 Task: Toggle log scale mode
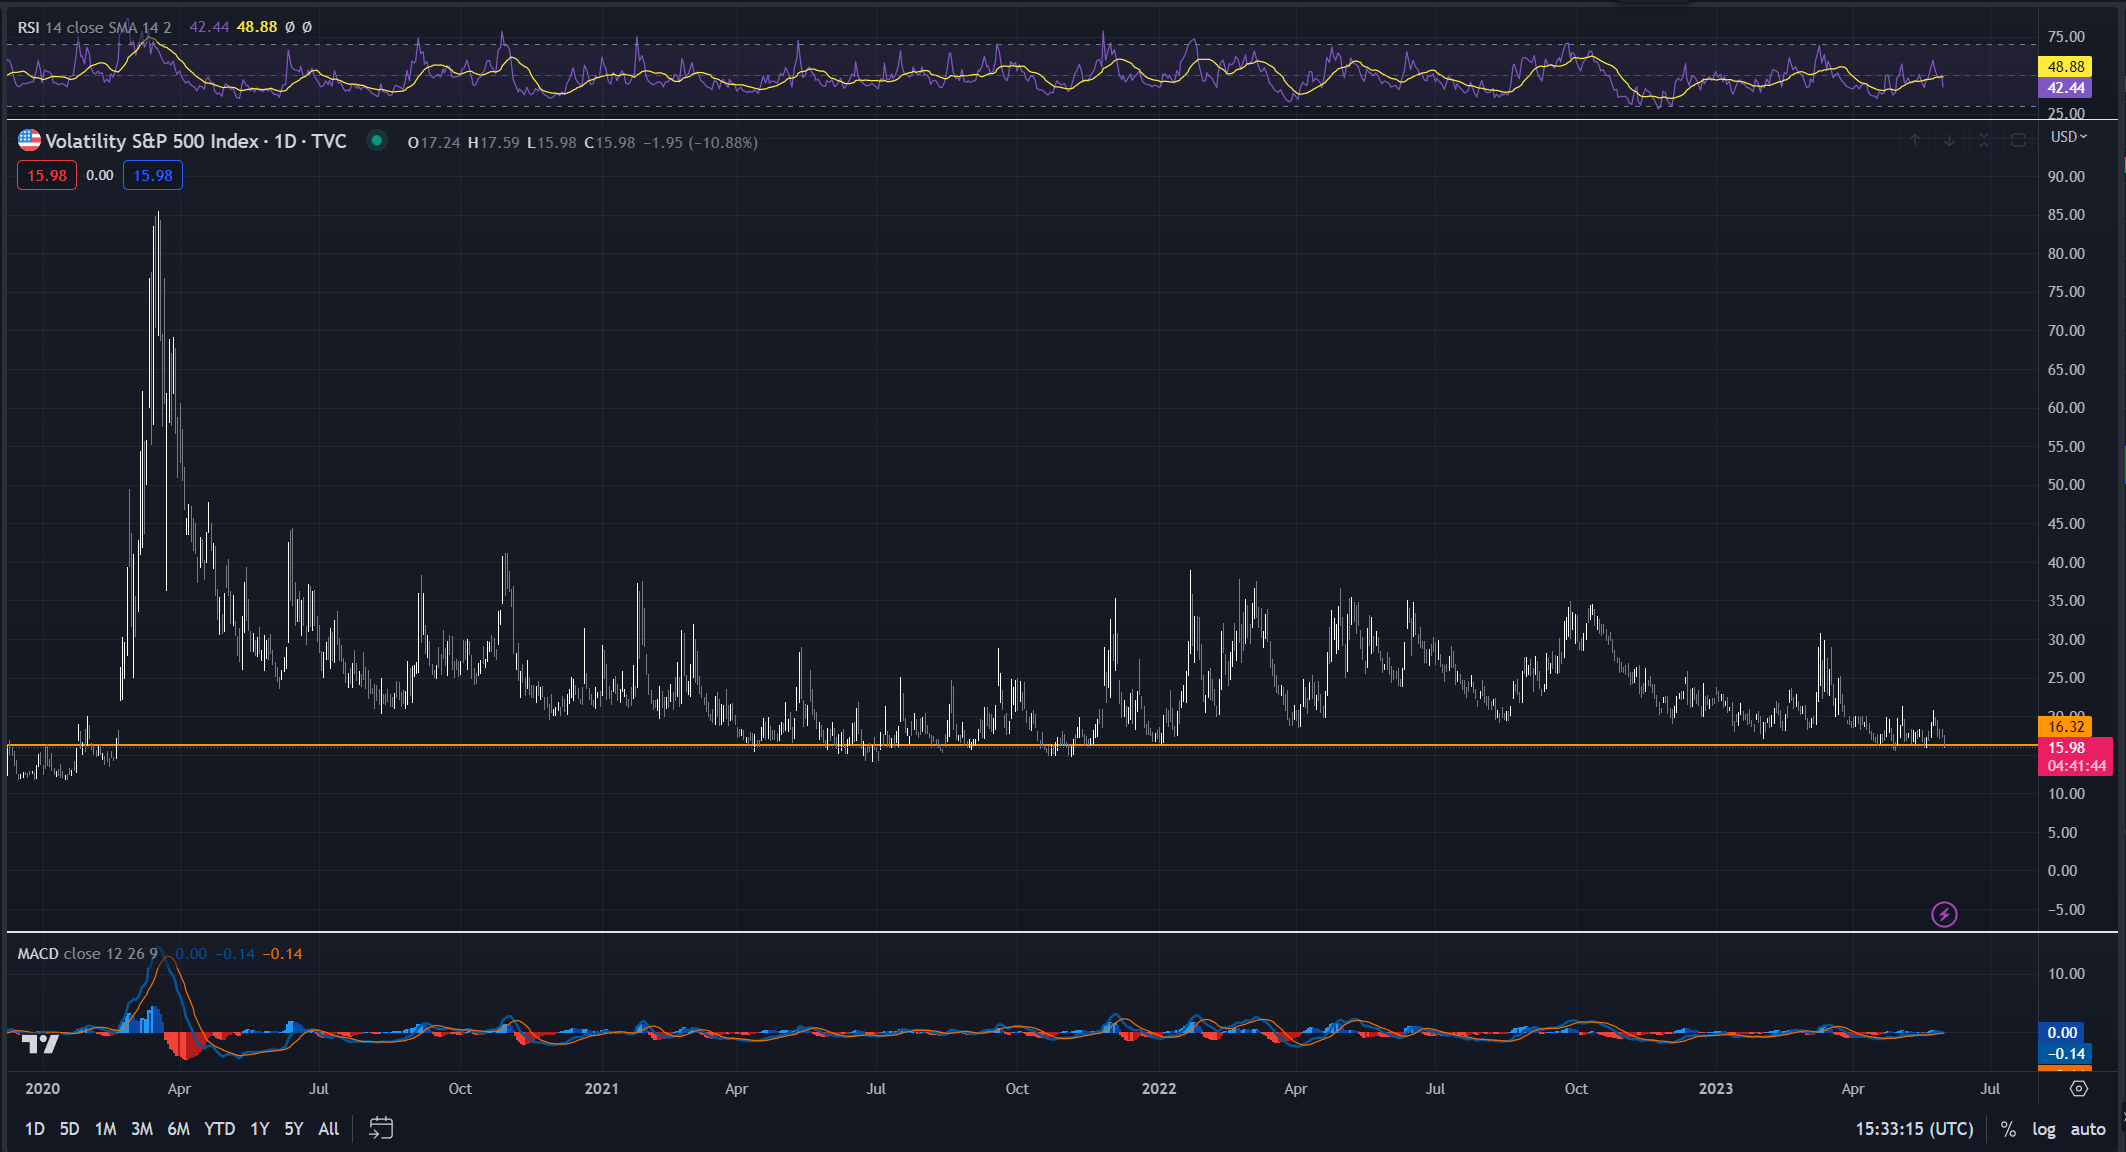click(x=2043, y=1129)
